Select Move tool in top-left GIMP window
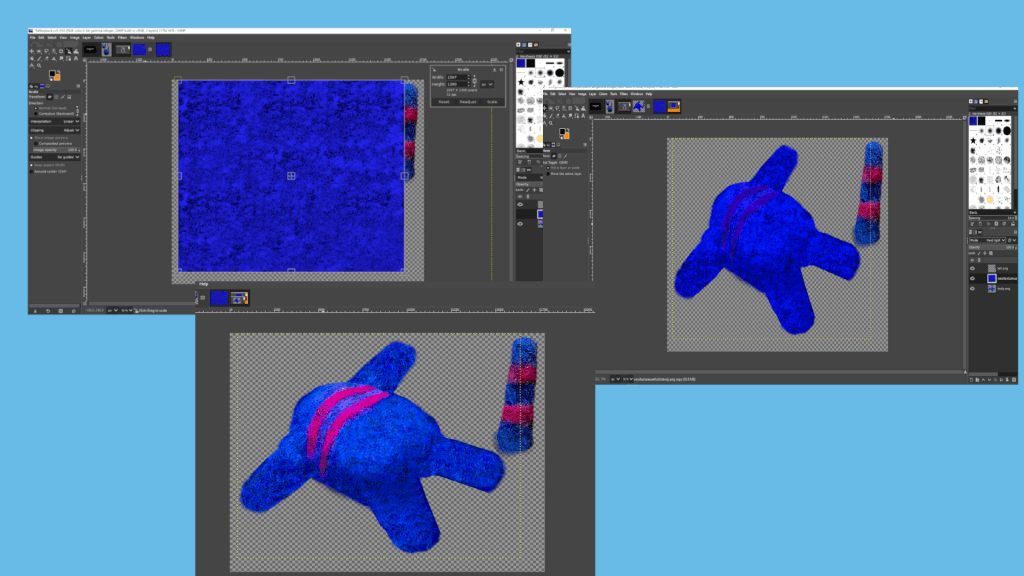1024x576 pixels. pos(31,52)
